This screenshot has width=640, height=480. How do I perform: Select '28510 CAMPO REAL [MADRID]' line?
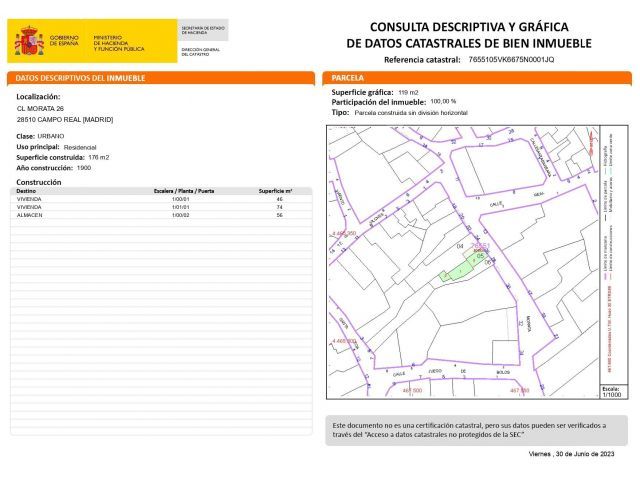pos(65,120)
